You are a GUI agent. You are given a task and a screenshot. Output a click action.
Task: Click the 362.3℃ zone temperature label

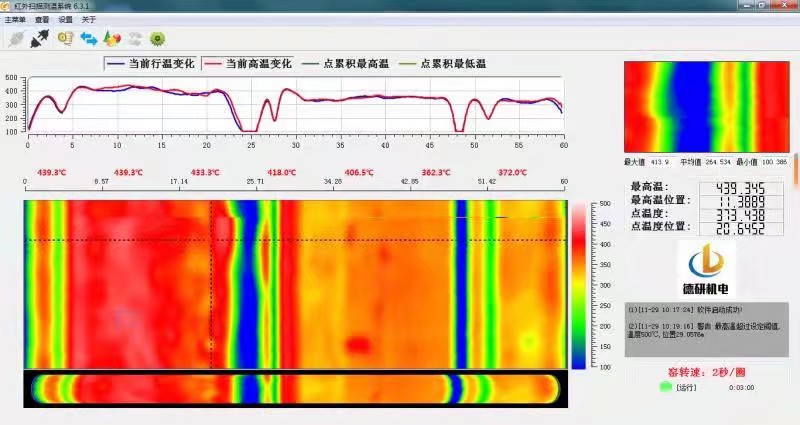click(x=436, y=172)
